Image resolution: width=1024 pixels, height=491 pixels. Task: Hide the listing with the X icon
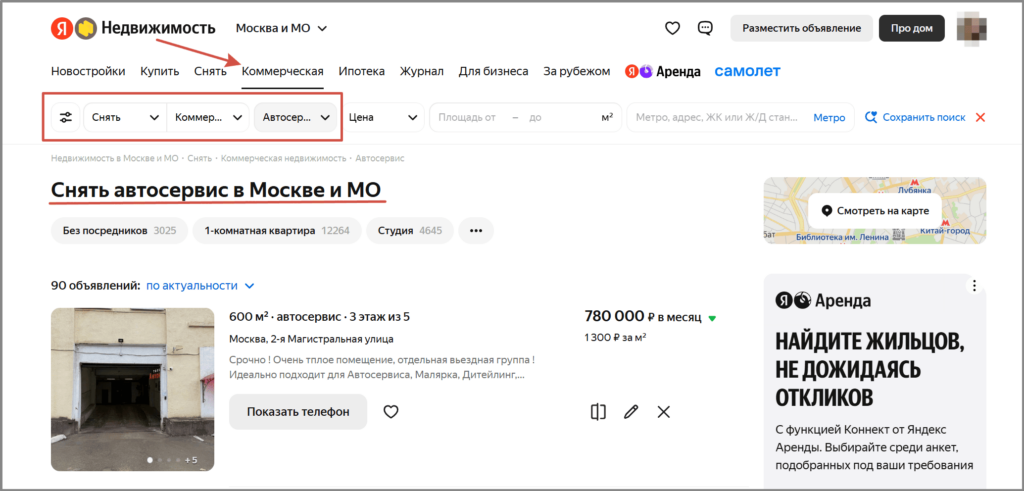click(x=664, y=411)
